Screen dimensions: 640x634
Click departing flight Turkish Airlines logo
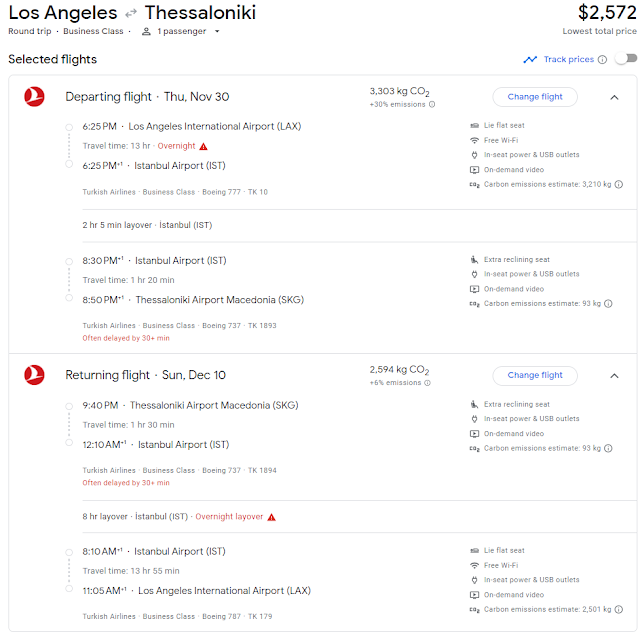tap(35, 97)
